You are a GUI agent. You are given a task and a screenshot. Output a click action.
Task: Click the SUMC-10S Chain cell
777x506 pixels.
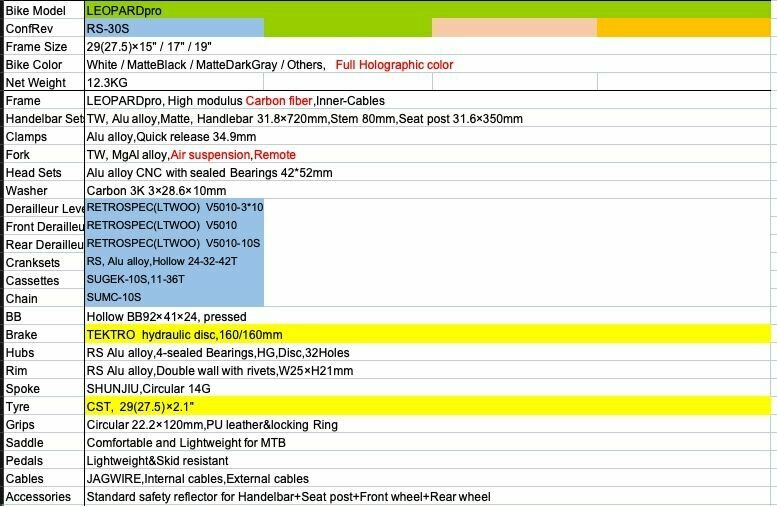click(174, 297)
